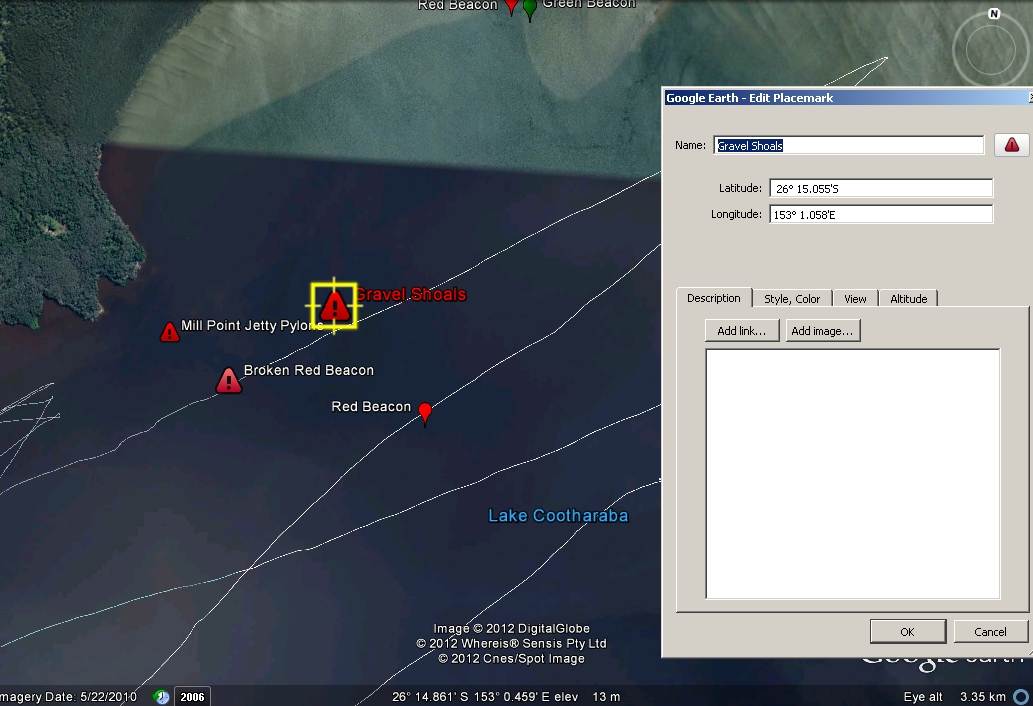This screenshot has height=706, width=1033.
Task: Click the Gravel Shoals warning placemark
Action: coord(334,305)
